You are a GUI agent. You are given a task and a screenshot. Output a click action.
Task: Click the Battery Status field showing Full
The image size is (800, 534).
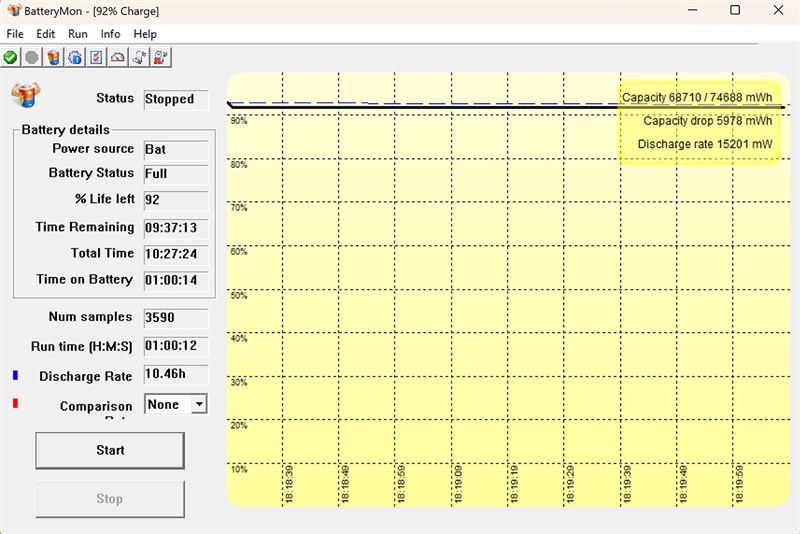176,174
